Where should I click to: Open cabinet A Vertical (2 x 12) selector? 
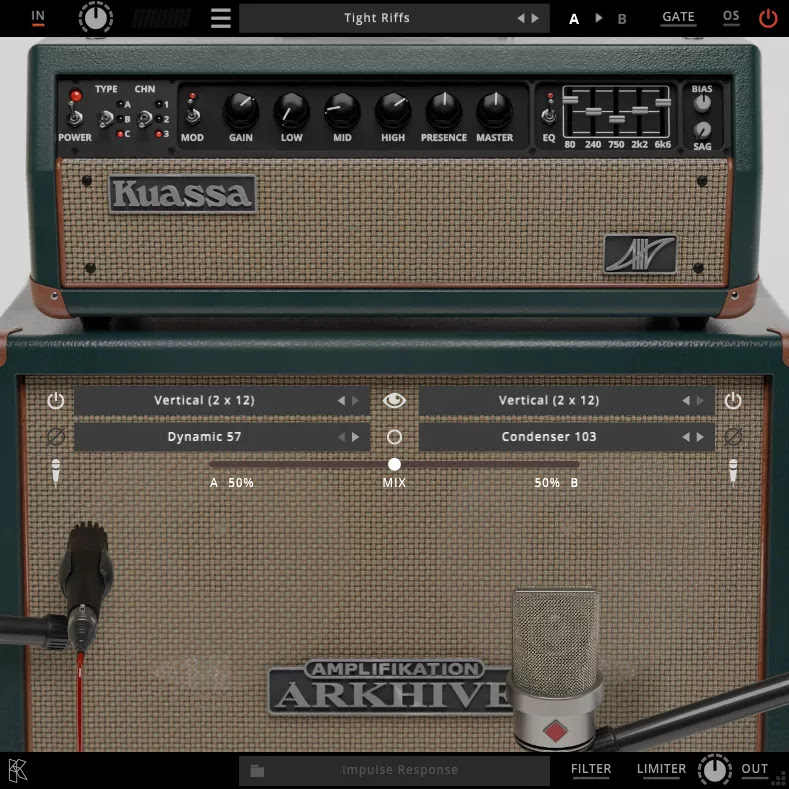pos(205,401)
